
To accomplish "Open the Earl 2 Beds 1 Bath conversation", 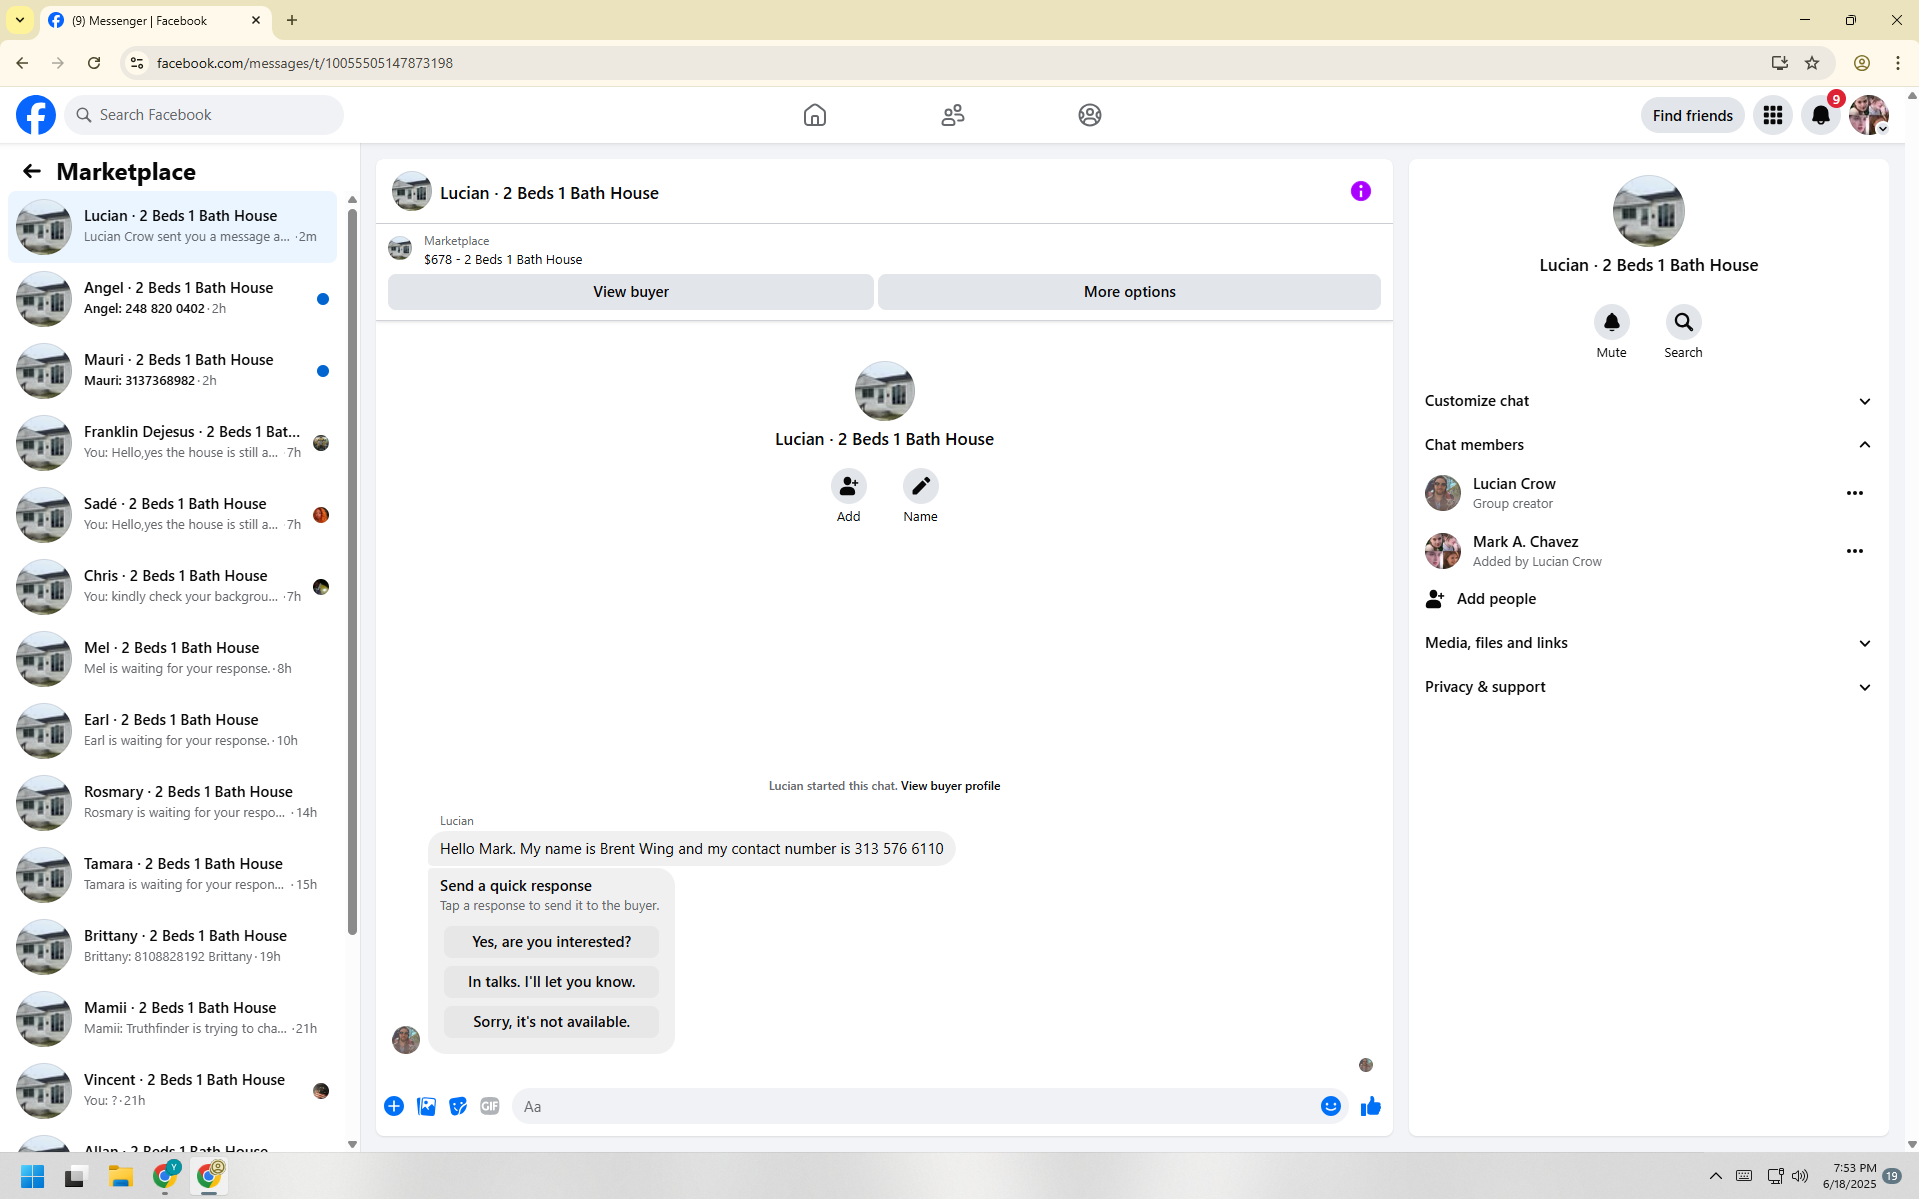I will pyautogui.click(x=172, y=731).
